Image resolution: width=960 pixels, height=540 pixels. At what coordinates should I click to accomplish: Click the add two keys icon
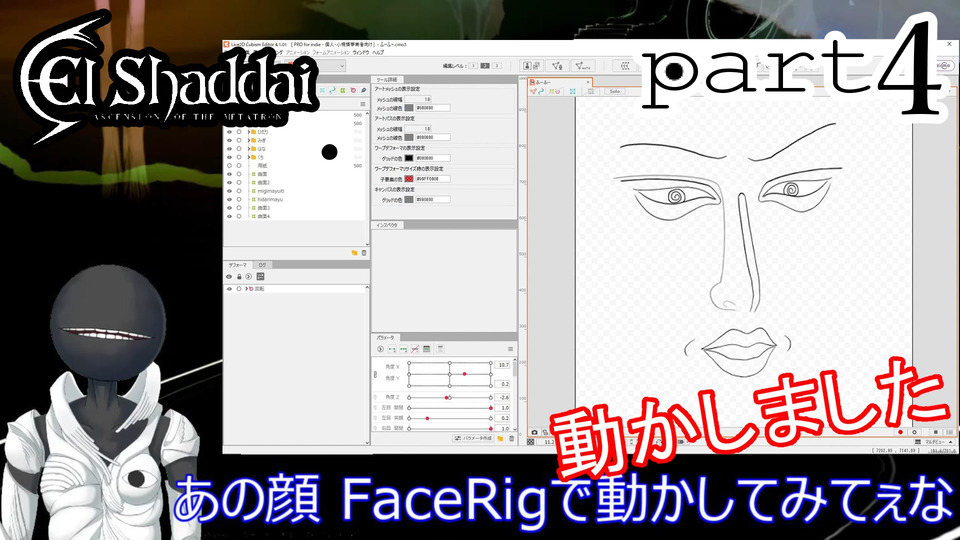point(392,349)
